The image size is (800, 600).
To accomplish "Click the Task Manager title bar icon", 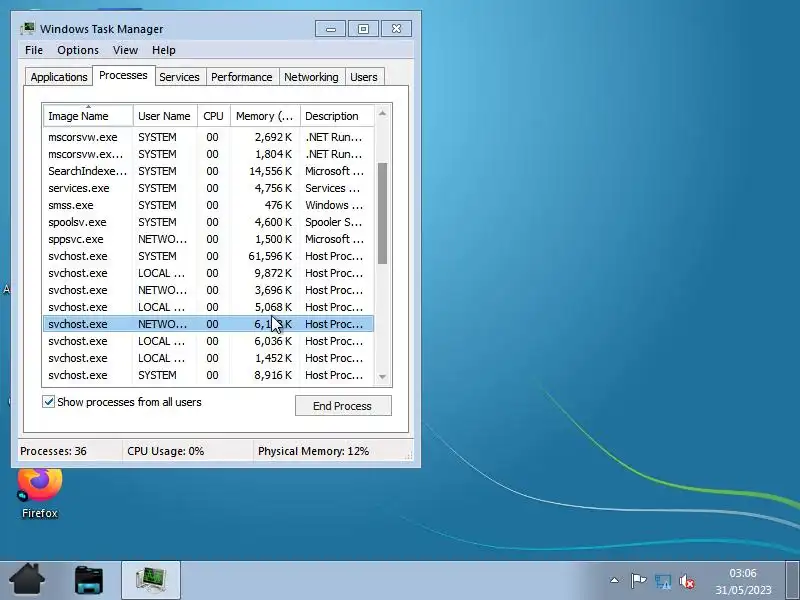I will point(28,29).
